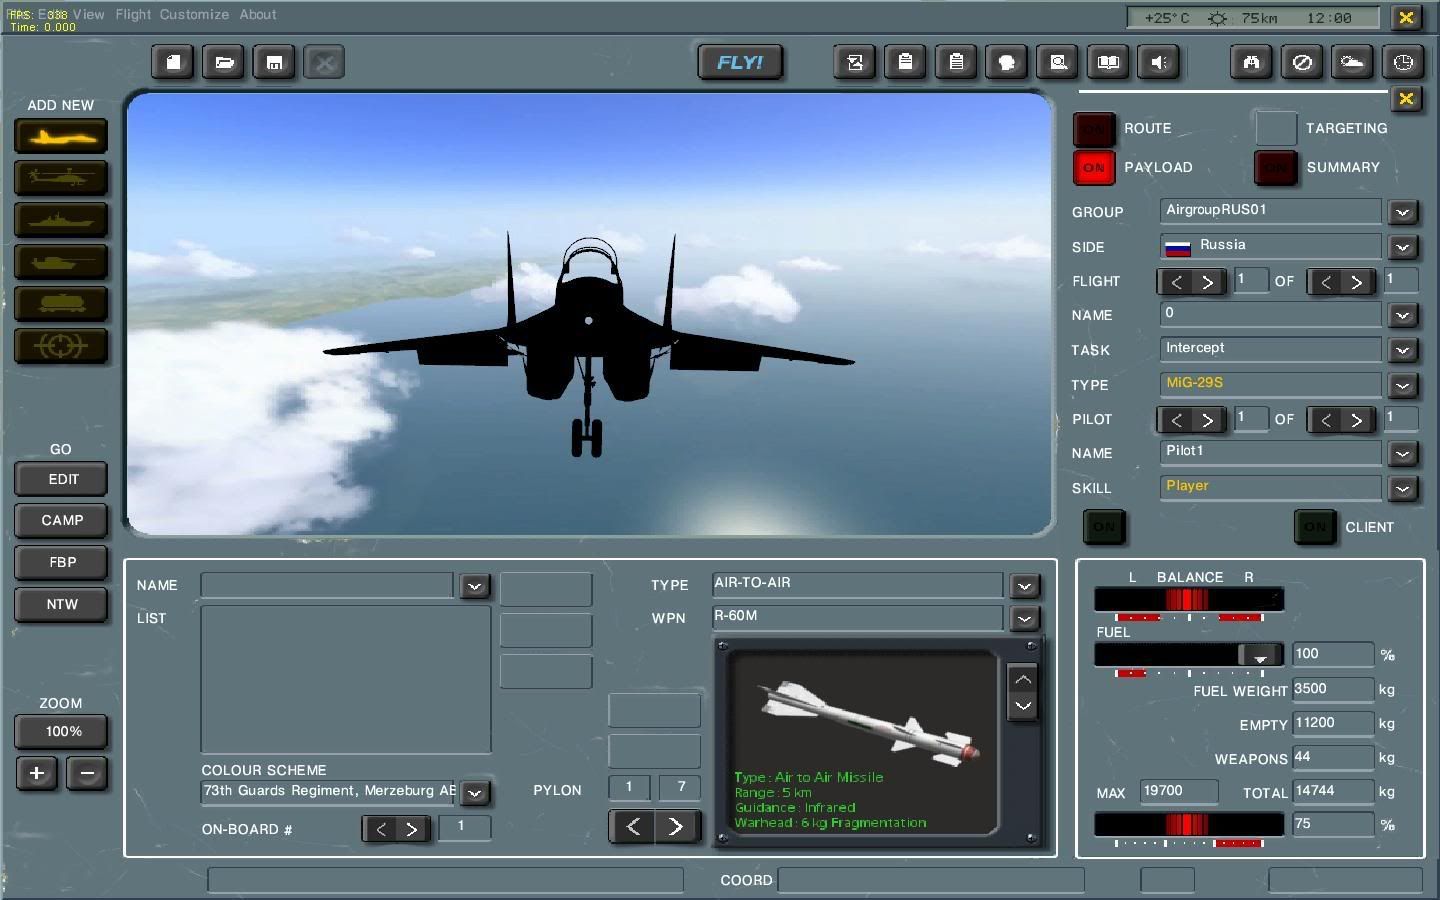Open the encyclopedia book icon
Screen dimensions: 1440x900
tap(1108, 63)
